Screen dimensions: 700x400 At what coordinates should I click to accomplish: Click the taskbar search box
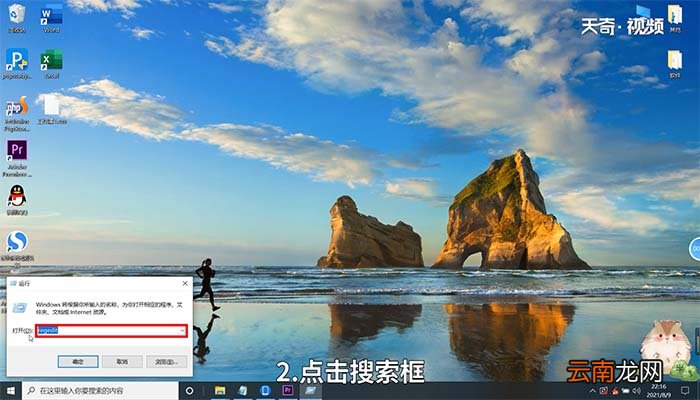(x=100, y=391)
